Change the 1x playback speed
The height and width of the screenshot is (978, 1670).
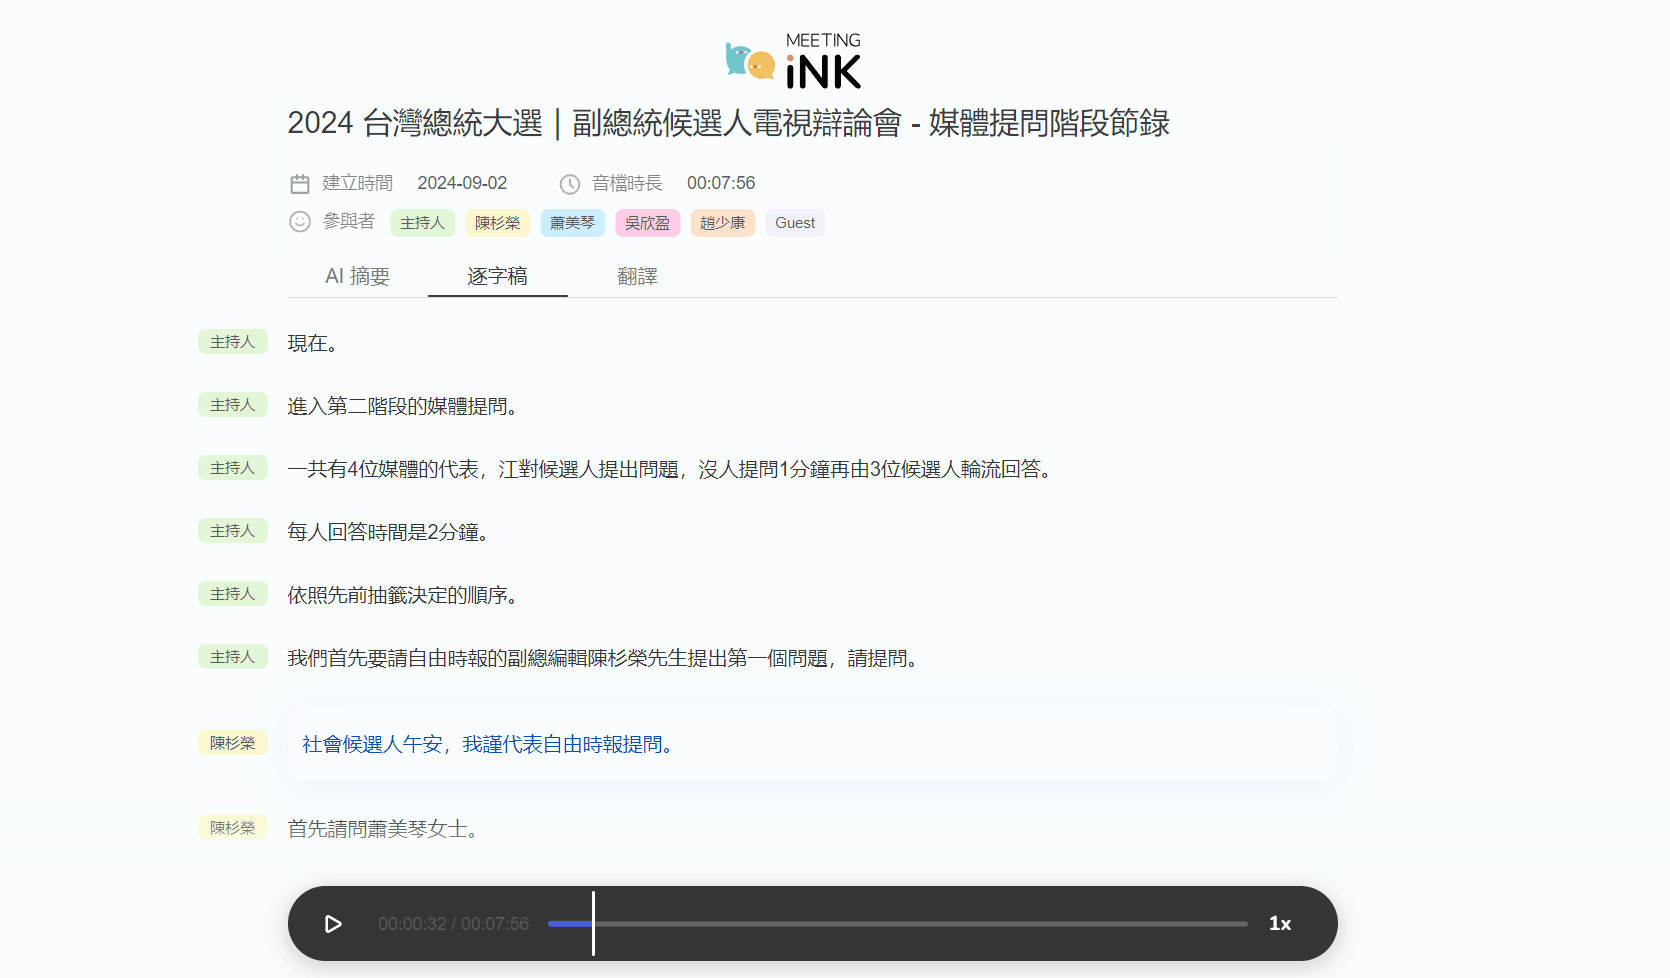tap(1279, 924)
